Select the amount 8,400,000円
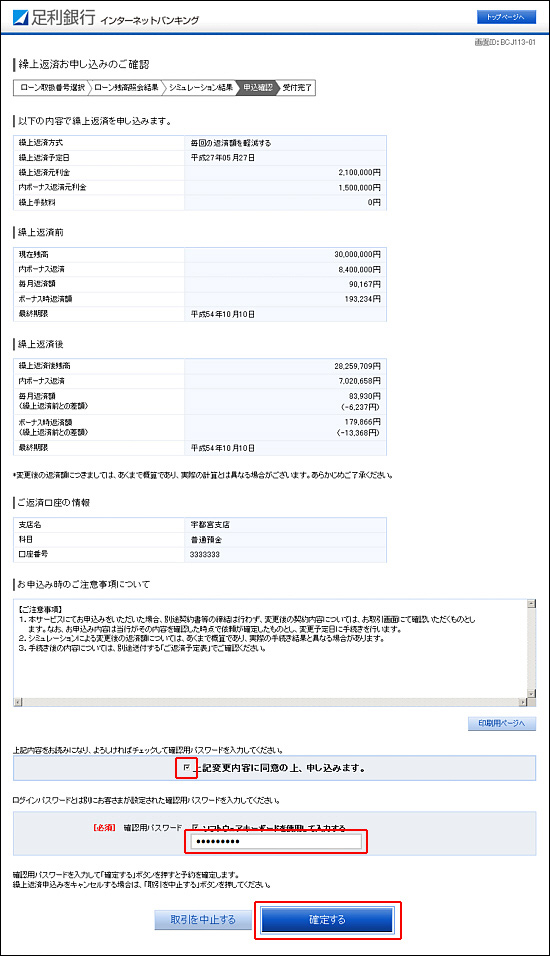 359,269
